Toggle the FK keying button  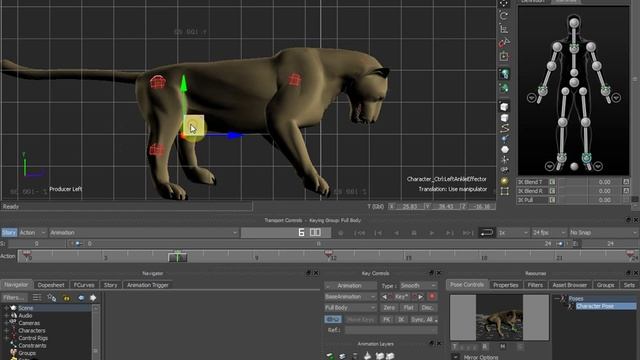point(387,320)
